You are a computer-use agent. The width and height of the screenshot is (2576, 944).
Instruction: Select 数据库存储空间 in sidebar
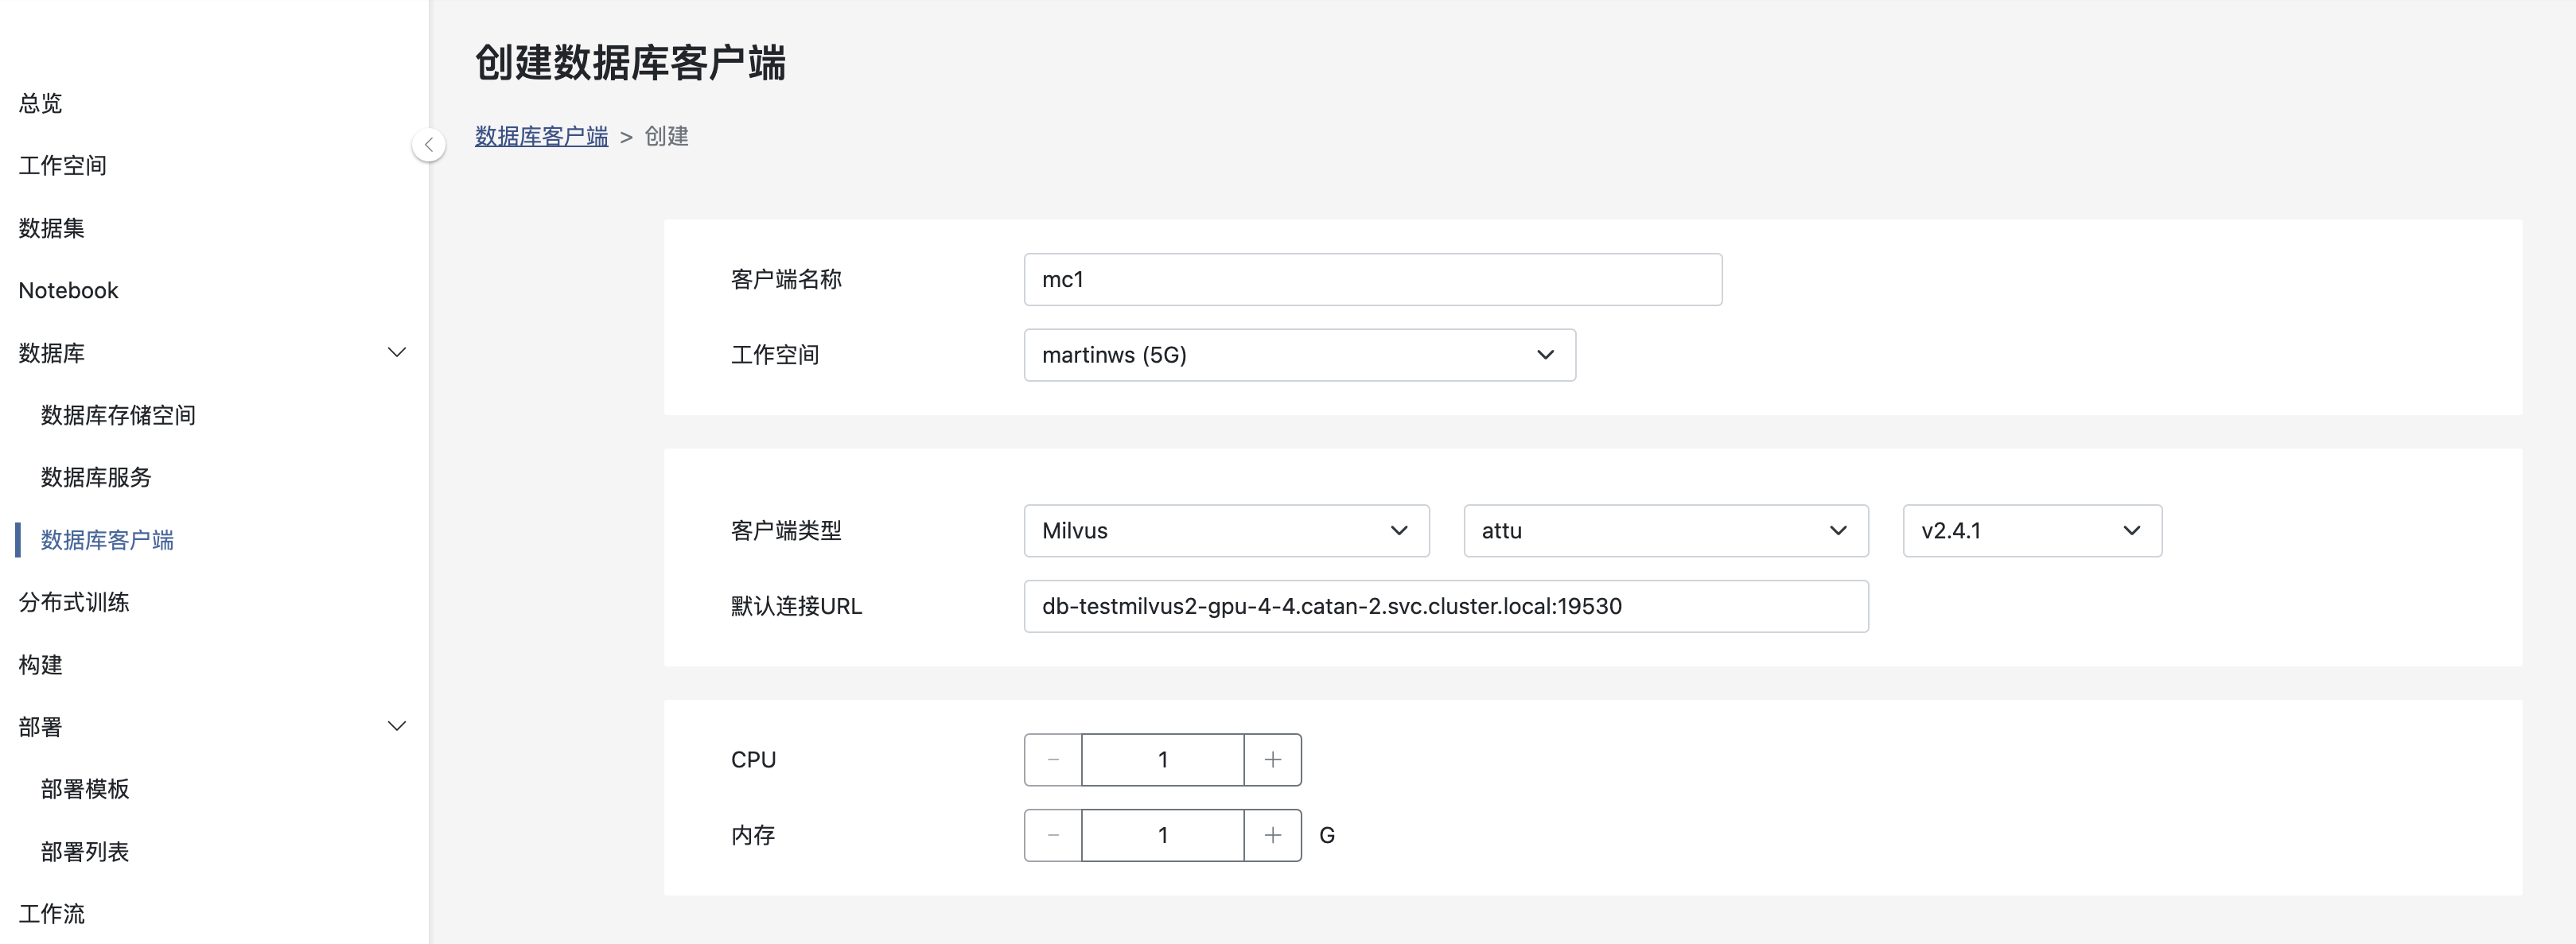tap(118, 415)
